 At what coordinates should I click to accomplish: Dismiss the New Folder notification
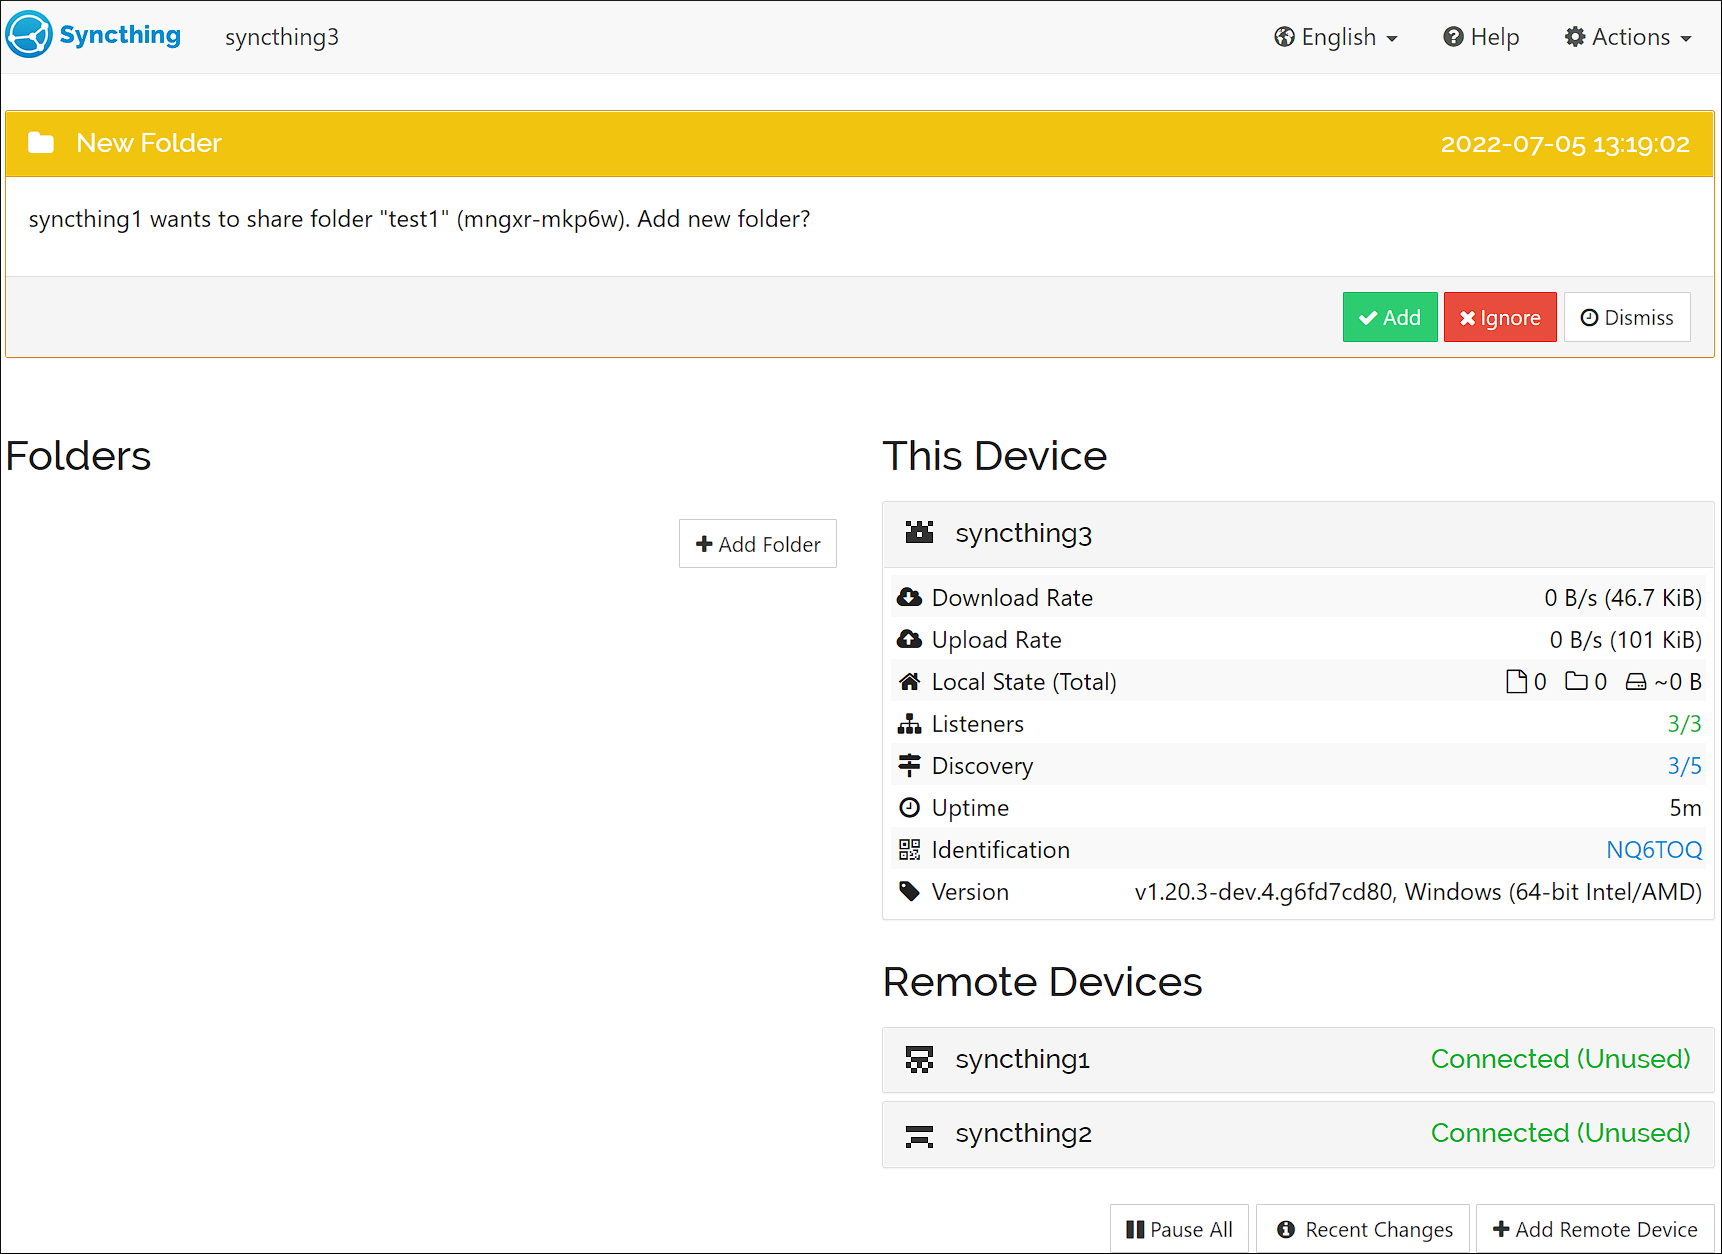(1627, 317)
